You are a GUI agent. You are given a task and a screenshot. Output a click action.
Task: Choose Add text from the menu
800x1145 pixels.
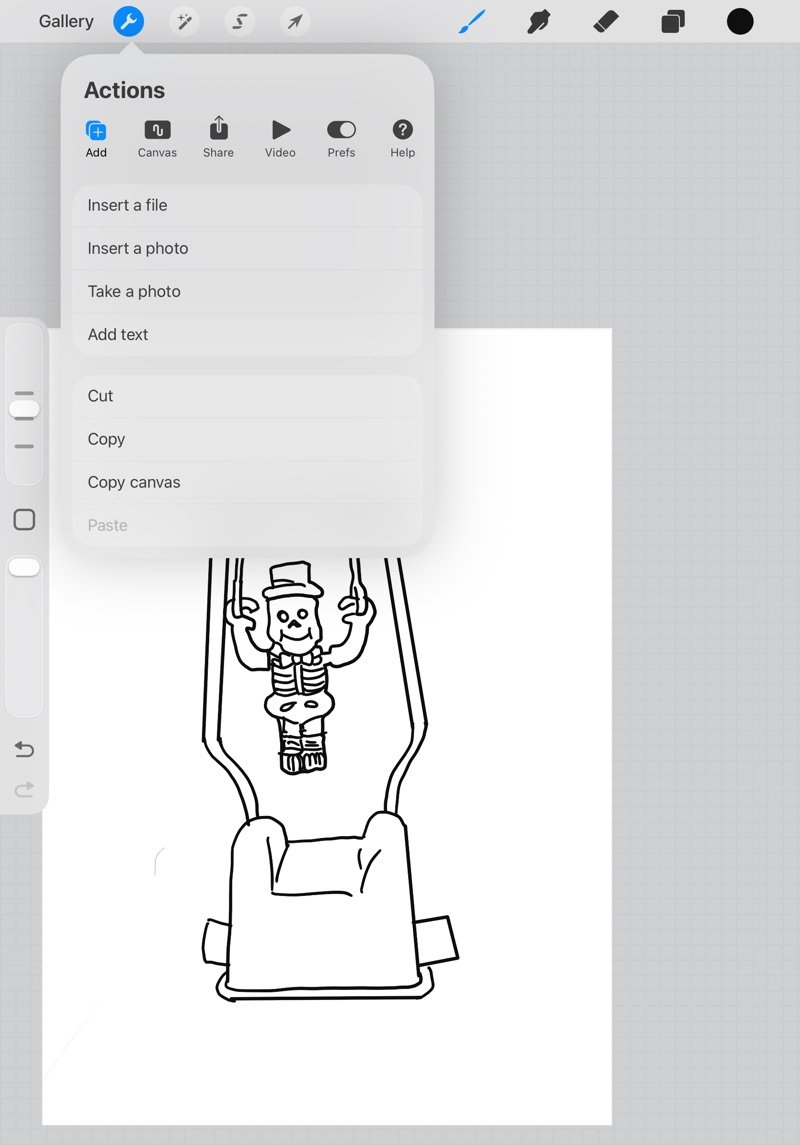coord(247,334)
